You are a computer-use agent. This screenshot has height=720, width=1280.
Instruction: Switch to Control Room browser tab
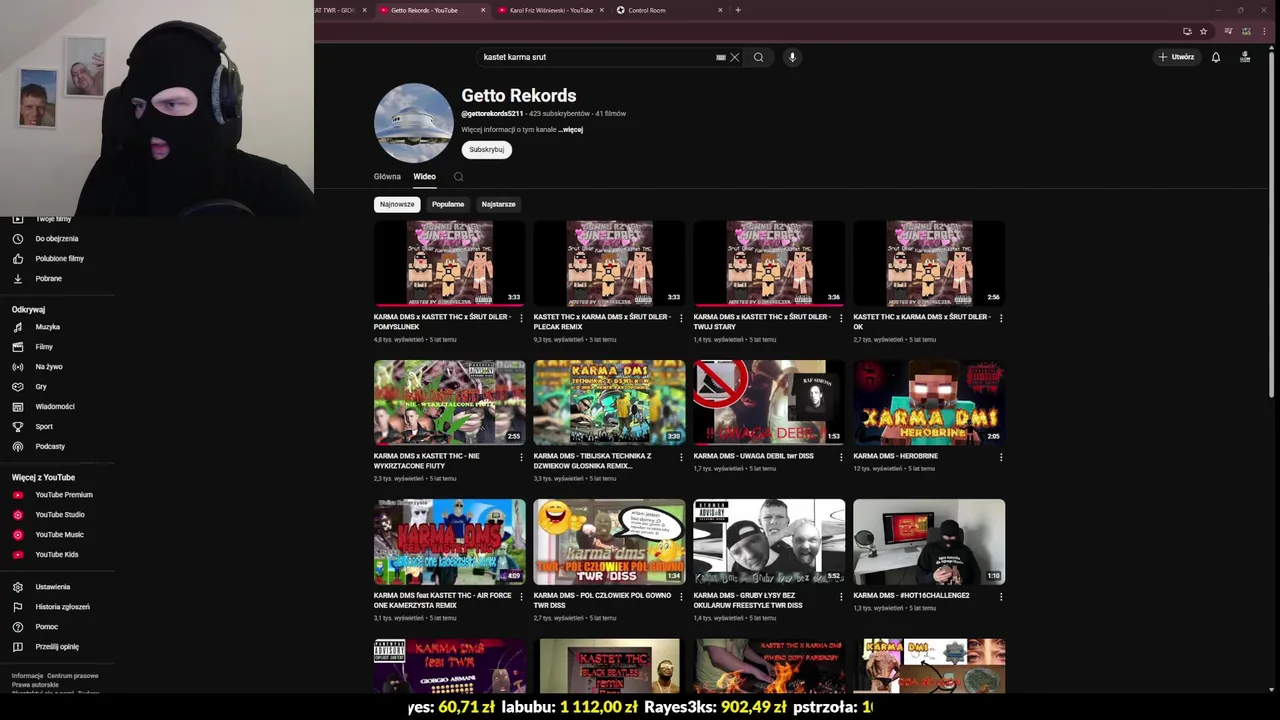[x=668, y=10]
